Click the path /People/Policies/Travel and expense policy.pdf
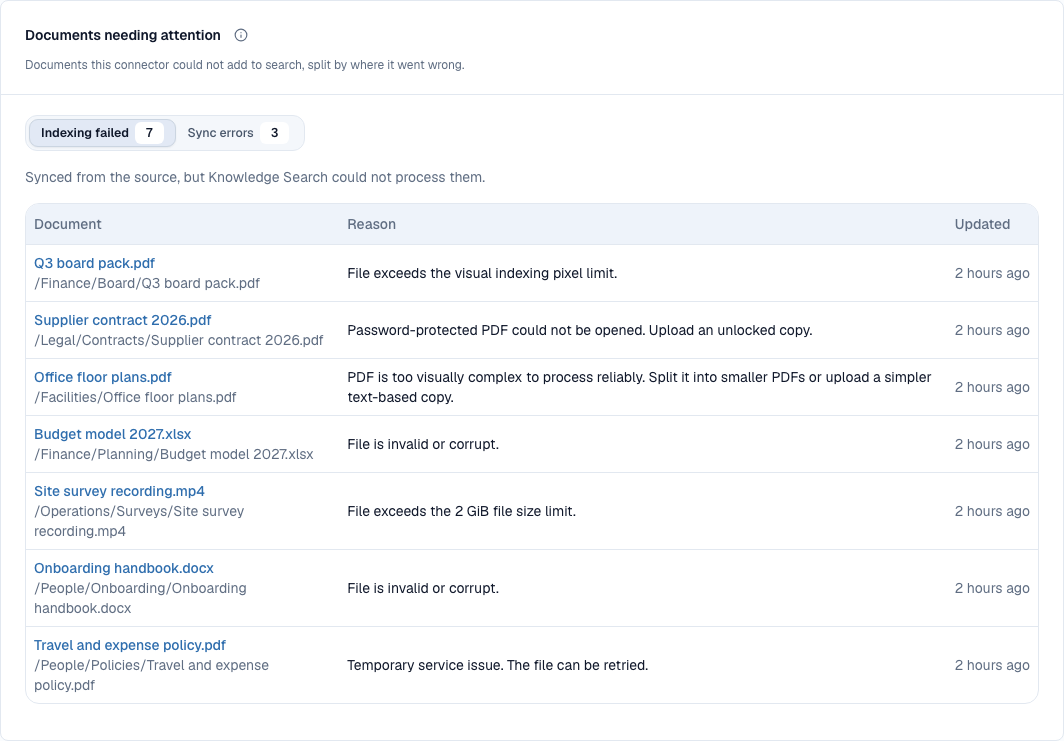Screen dimensions: 1064x741 pos(151,675)
